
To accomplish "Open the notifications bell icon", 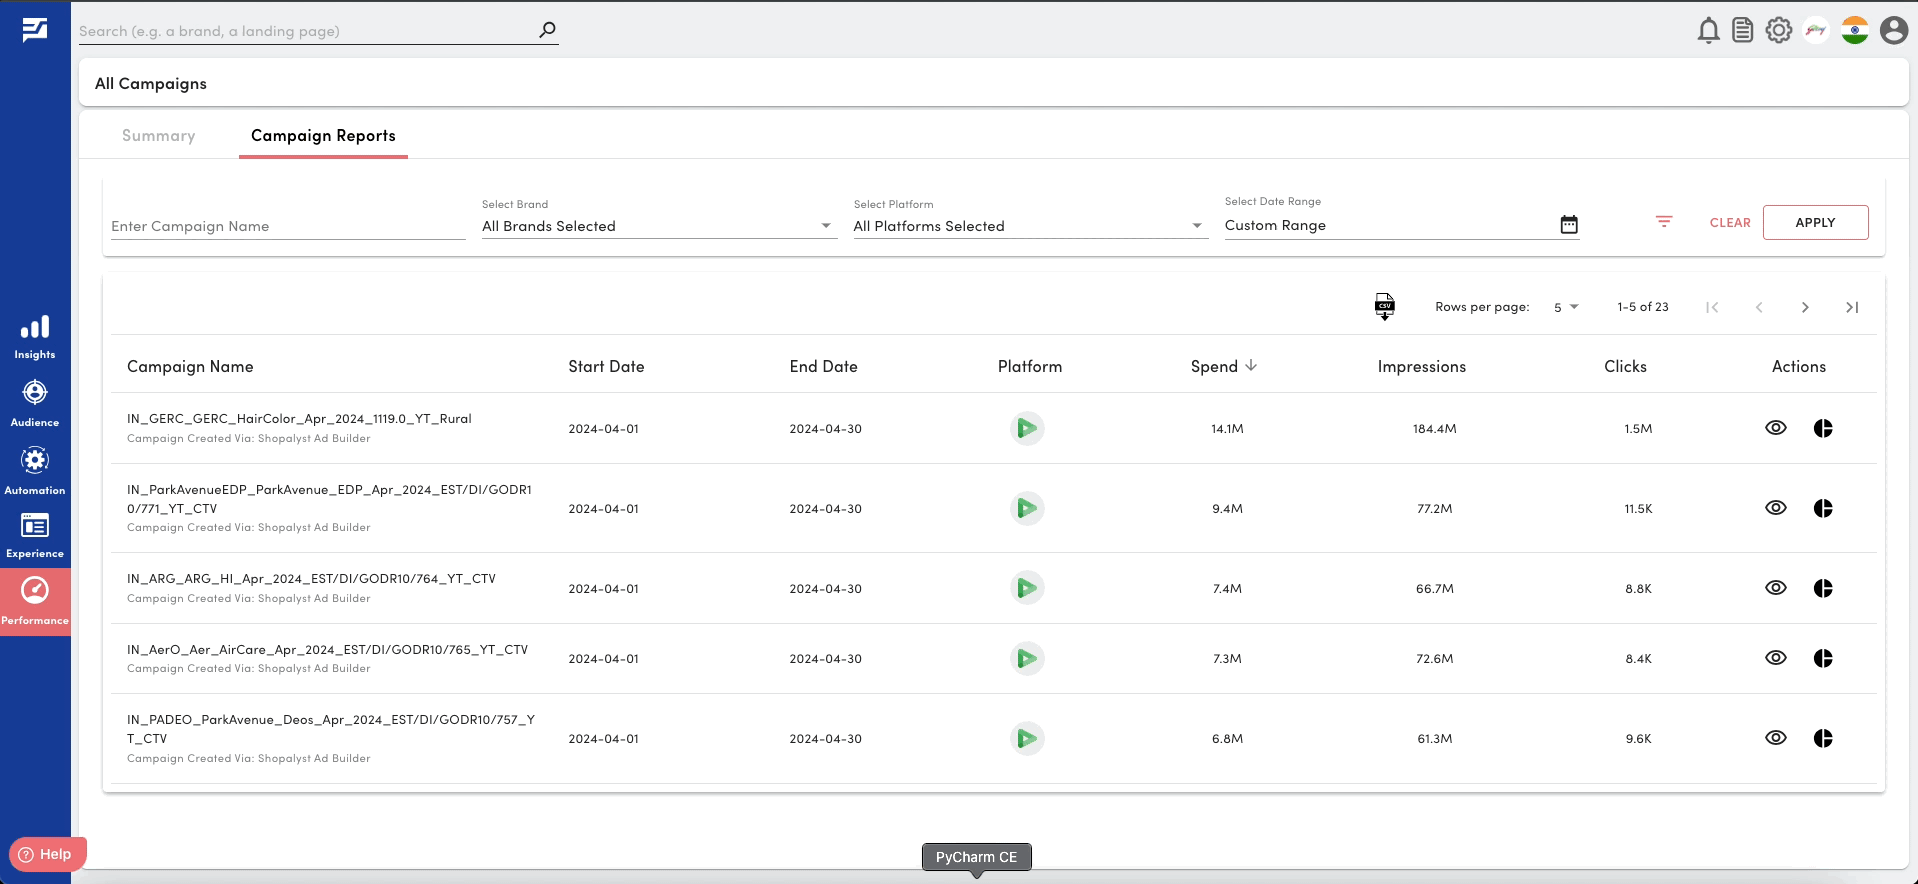I will click(1708, 31).
